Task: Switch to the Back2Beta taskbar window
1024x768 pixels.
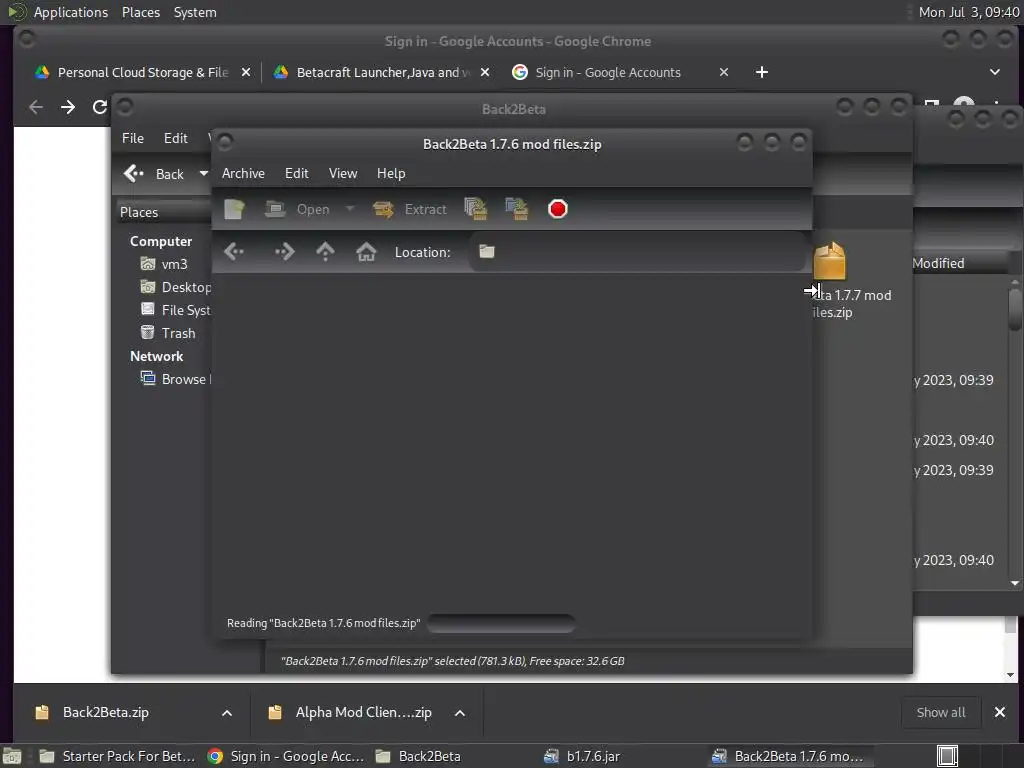Action: 418,756
